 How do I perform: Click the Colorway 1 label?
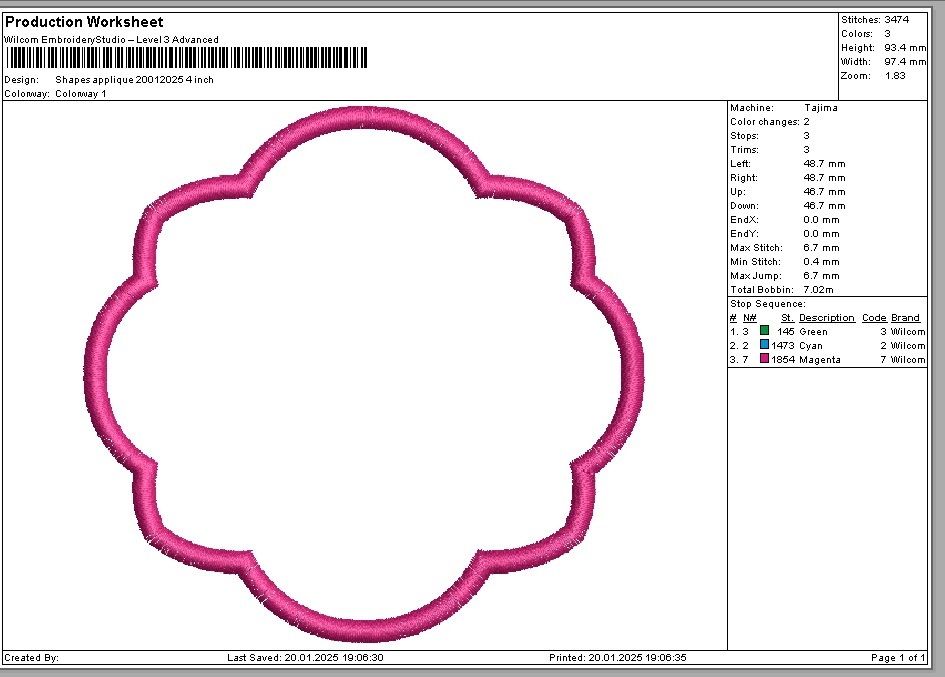pyautogui.click(x=80, y=93)
